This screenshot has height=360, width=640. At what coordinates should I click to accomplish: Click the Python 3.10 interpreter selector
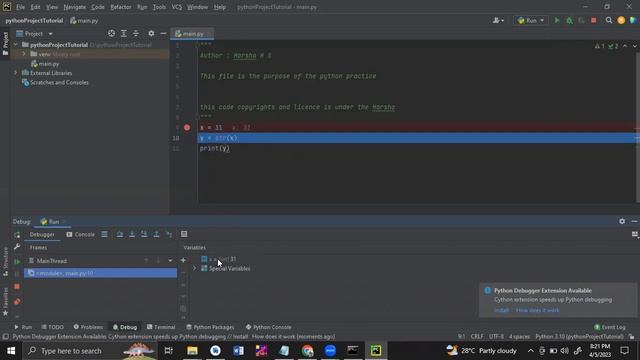point(579,337)
